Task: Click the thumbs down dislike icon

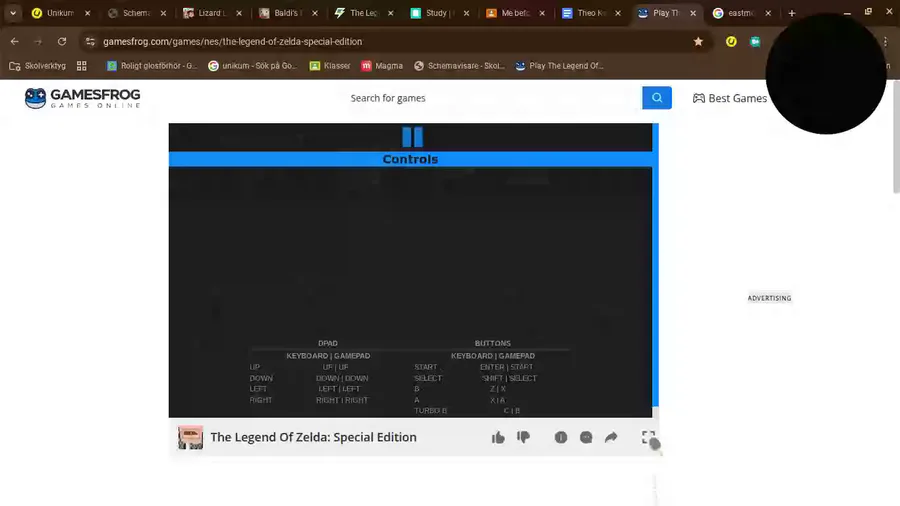Action: (x=523, y=437)
